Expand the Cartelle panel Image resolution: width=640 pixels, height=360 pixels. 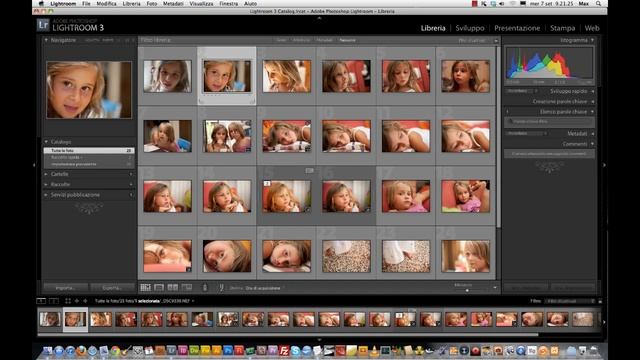click(46, 174)
